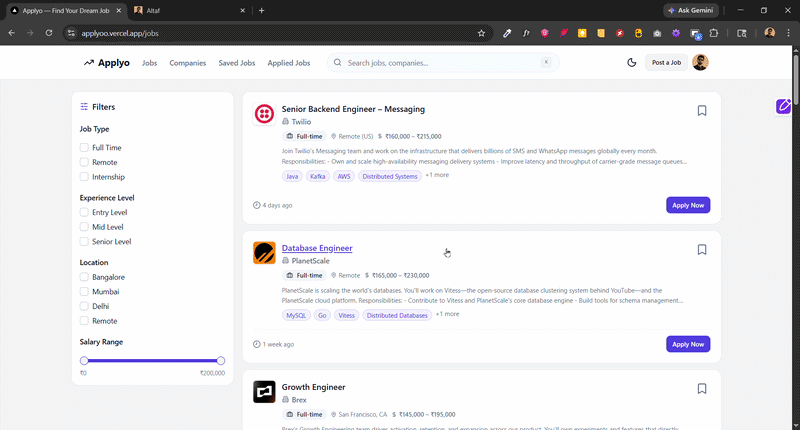Open Saved Jobs nav item

click(237, 63)
